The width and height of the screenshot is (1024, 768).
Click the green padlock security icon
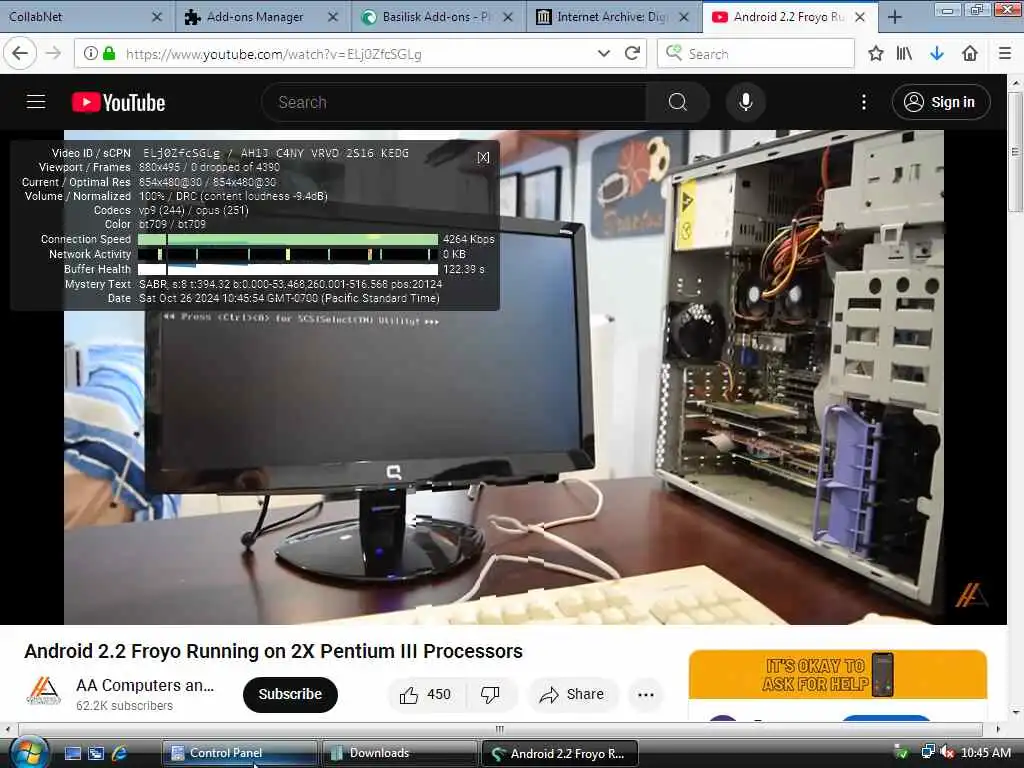(x=110, y=54)
